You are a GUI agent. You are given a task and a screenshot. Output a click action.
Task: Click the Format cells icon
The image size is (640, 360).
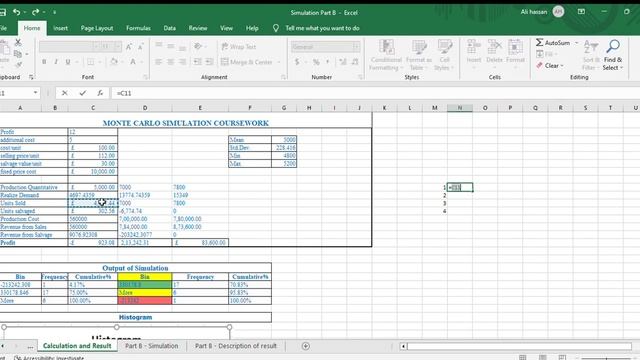pyautogui.click(x=515, y=47)
